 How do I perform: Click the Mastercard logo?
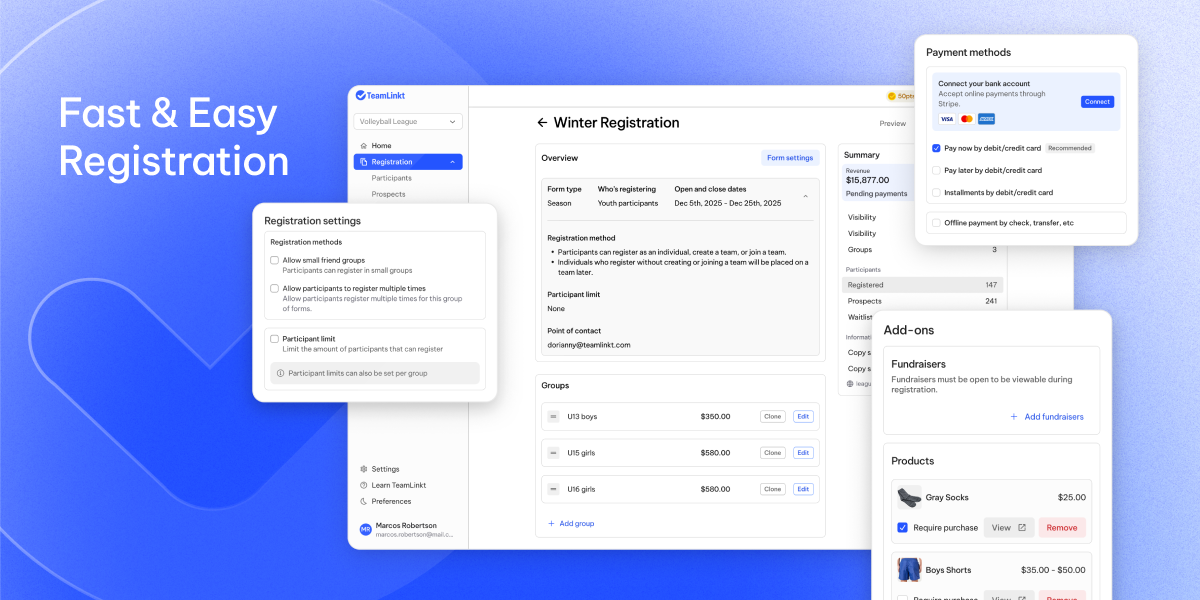pos(967,119)
